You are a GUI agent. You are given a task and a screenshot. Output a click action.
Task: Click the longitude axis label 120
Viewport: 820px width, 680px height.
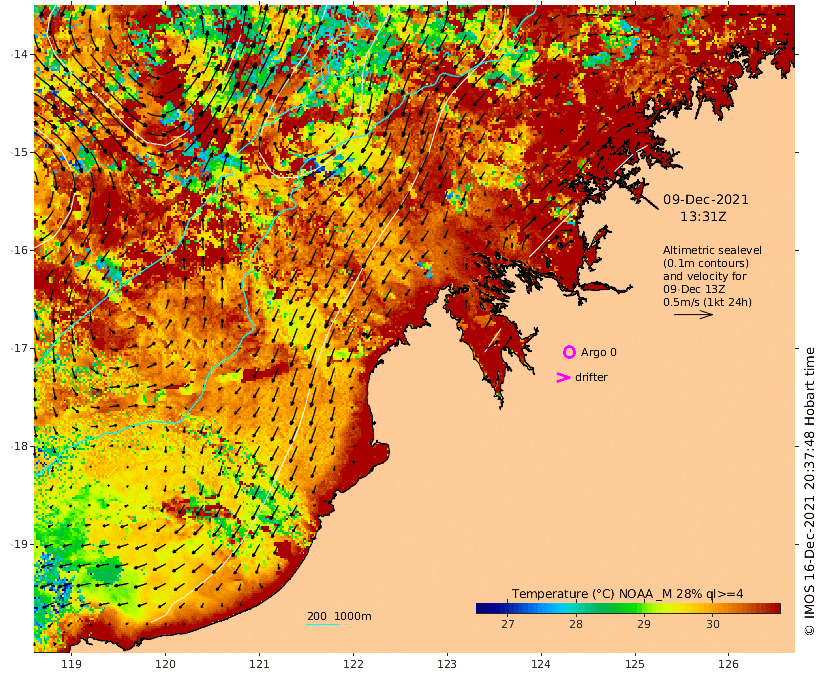click(165, 664)
